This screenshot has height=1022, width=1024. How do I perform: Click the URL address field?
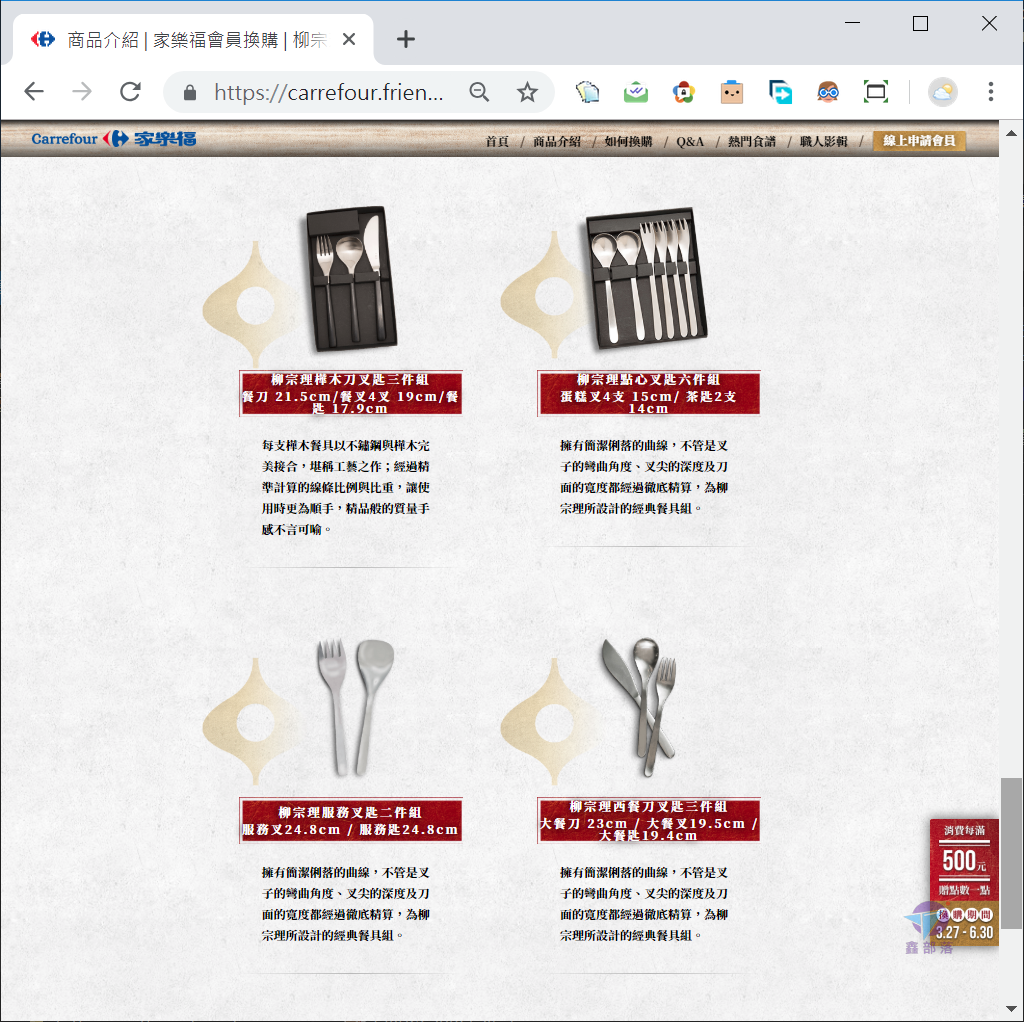pos(328,93)
